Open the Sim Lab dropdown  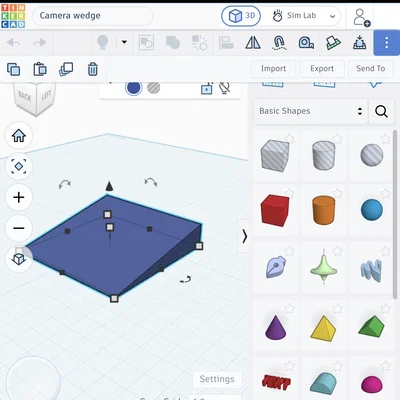coord(303,16)
